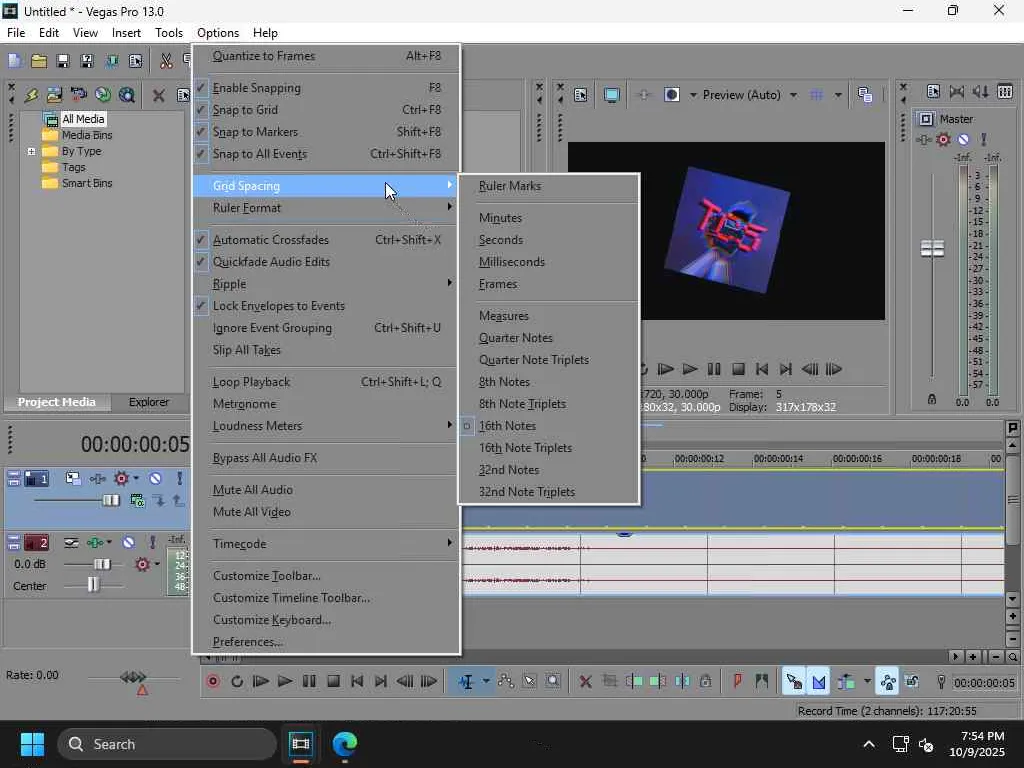Click the Save project floppy disk icon
This screenshot has width=1024, height=768.
tap(62, 61)
